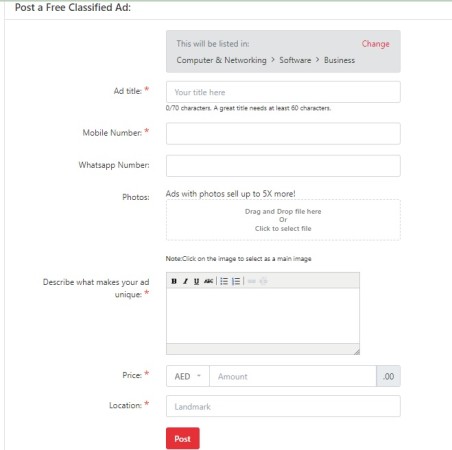Apply strikethrough ABC formatting
Screen dimensions: 452x450
(x=208, y=281)
